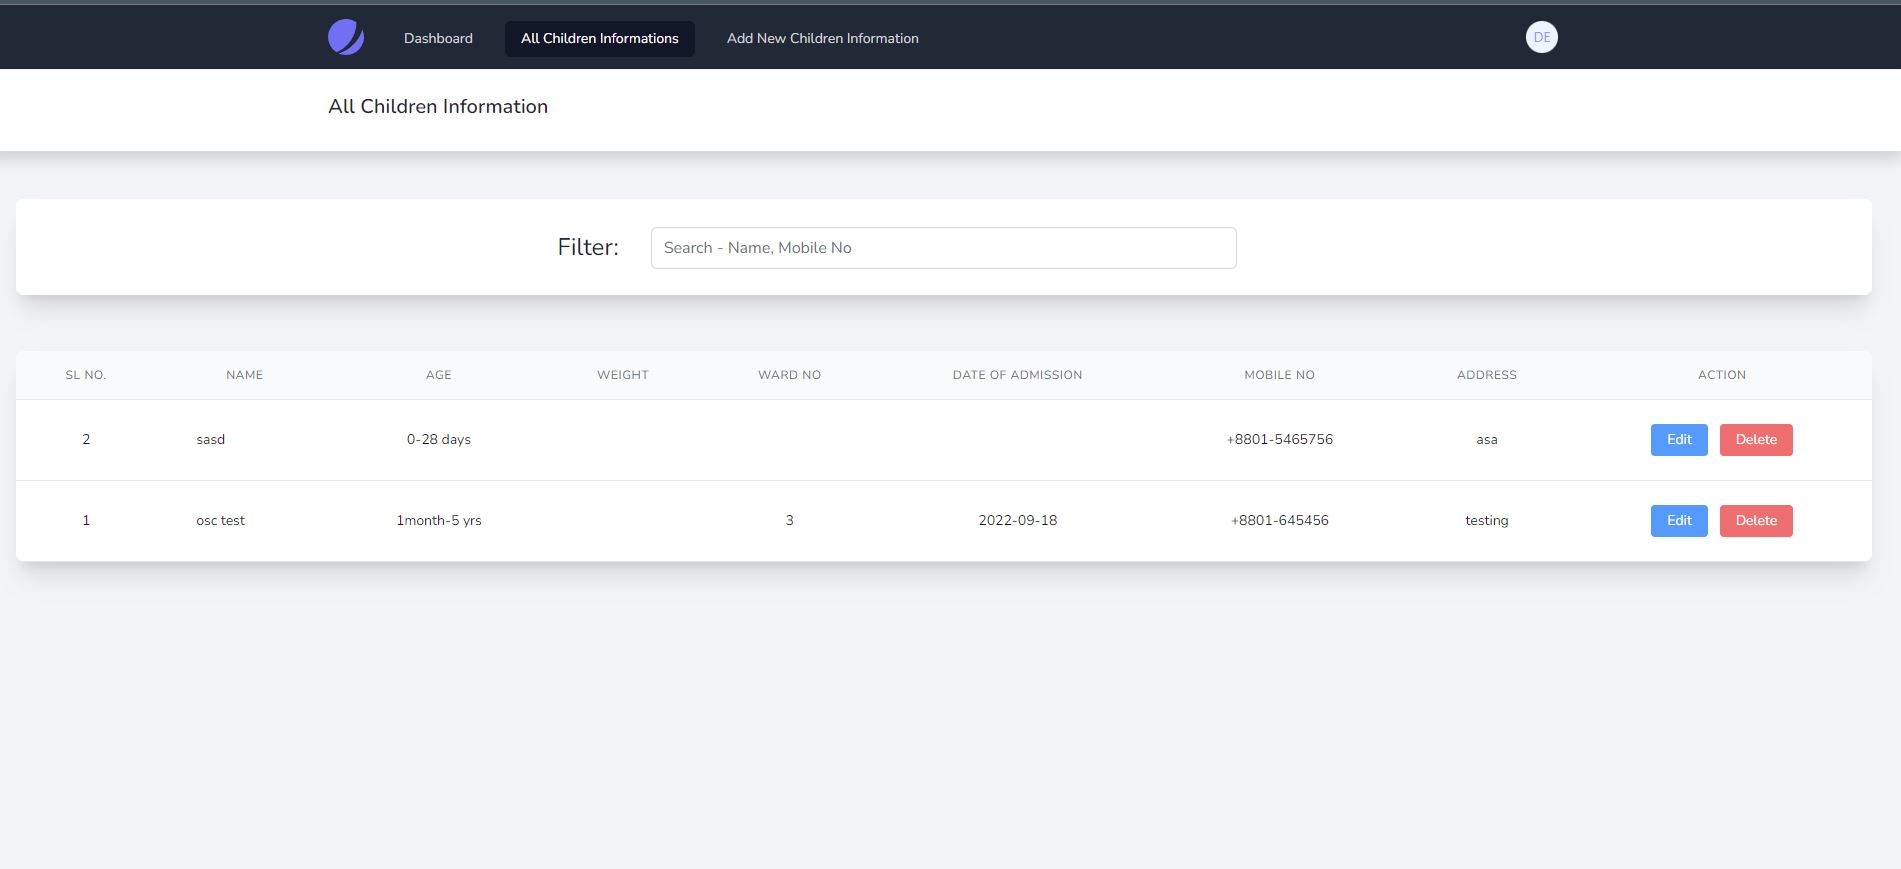This screenshot has width=1901, height=869.
Task: Select the All Children Informations tab
Action: pyautogui.click(x=599, y=39)
